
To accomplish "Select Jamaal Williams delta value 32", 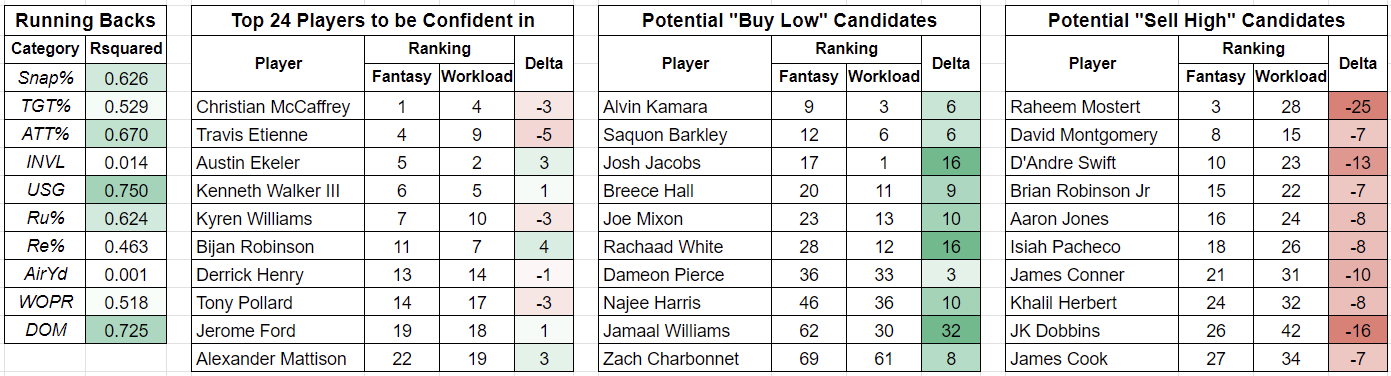I will [x=951, y=331].
